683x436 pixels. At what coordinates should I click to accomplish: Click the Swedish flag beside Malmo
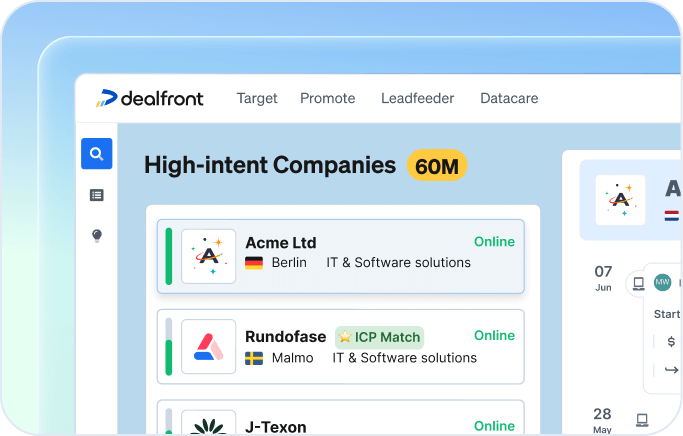tap(254, 358)
